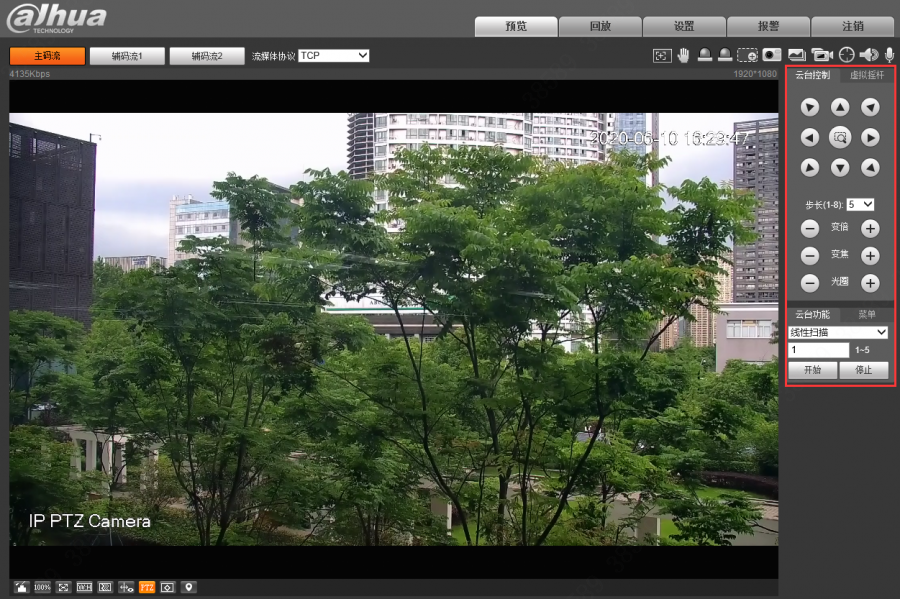Move camera up with PTZ arrow
900x599 pixels.
[840, 107]
